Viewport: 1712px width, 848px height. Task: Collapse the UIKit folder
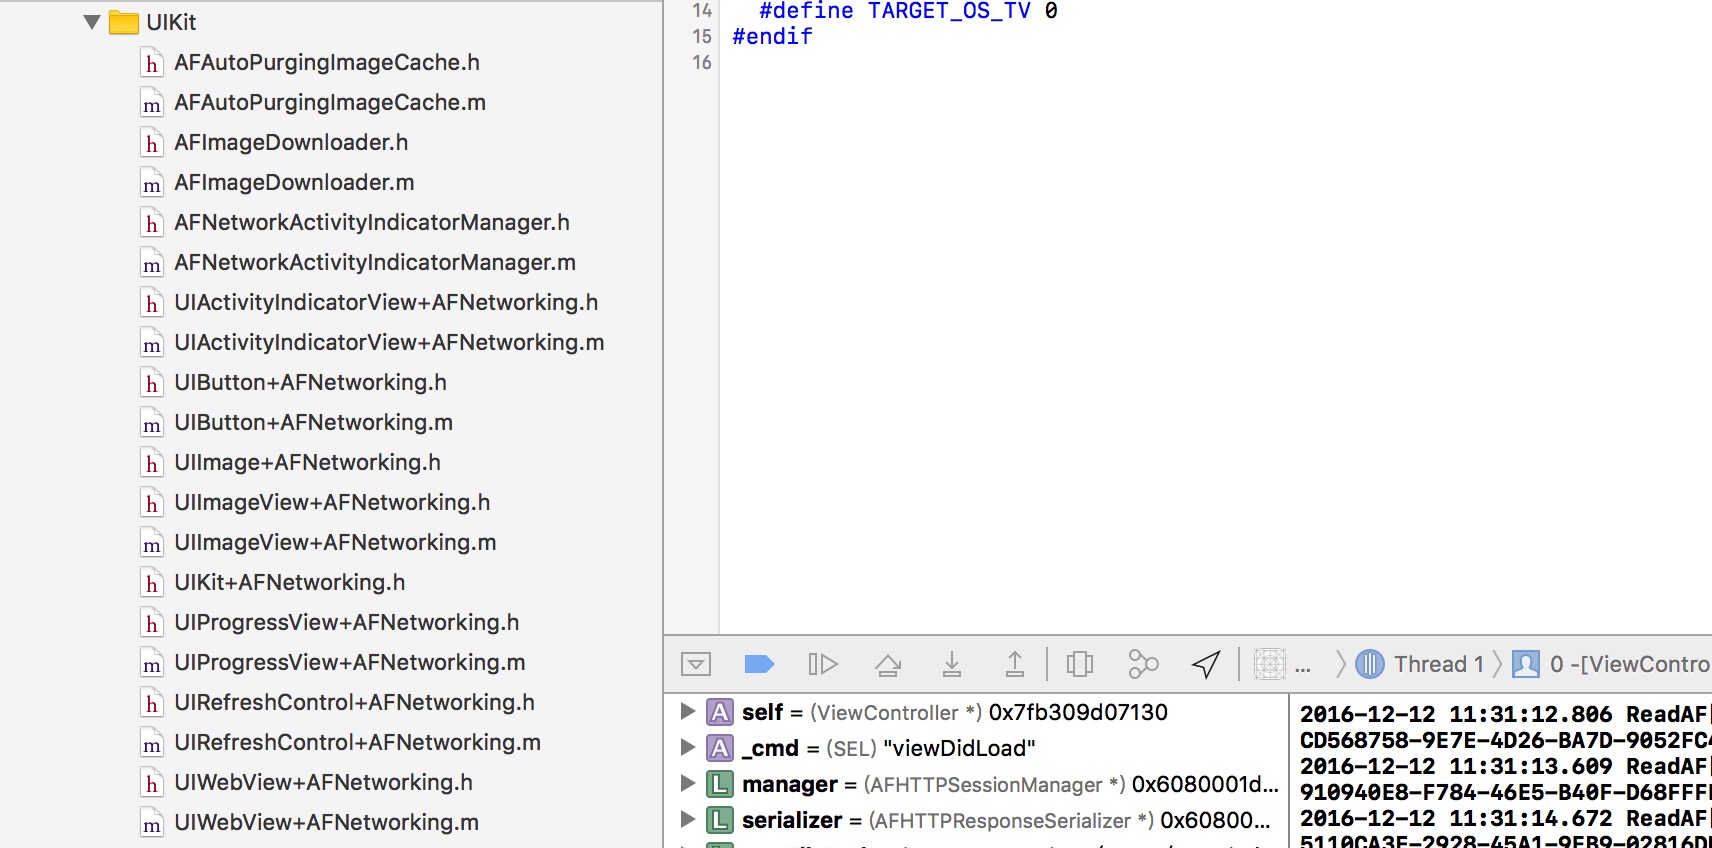click(x=92, y=22)
